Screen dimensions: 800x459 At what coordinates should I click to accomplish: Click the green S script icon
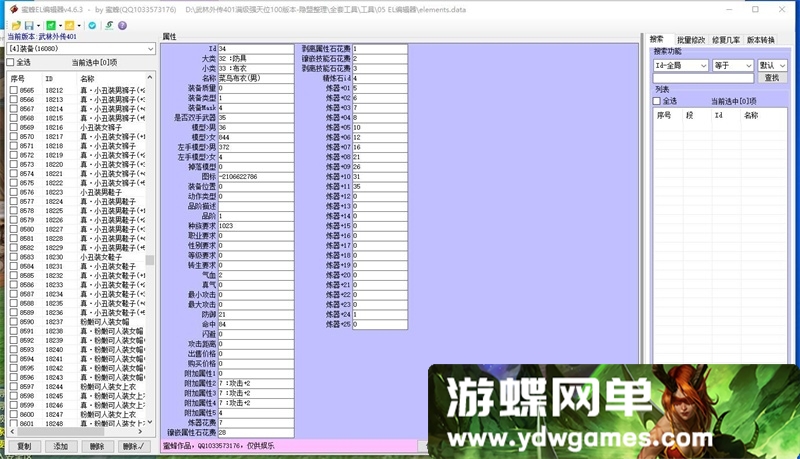click(108, 25)
